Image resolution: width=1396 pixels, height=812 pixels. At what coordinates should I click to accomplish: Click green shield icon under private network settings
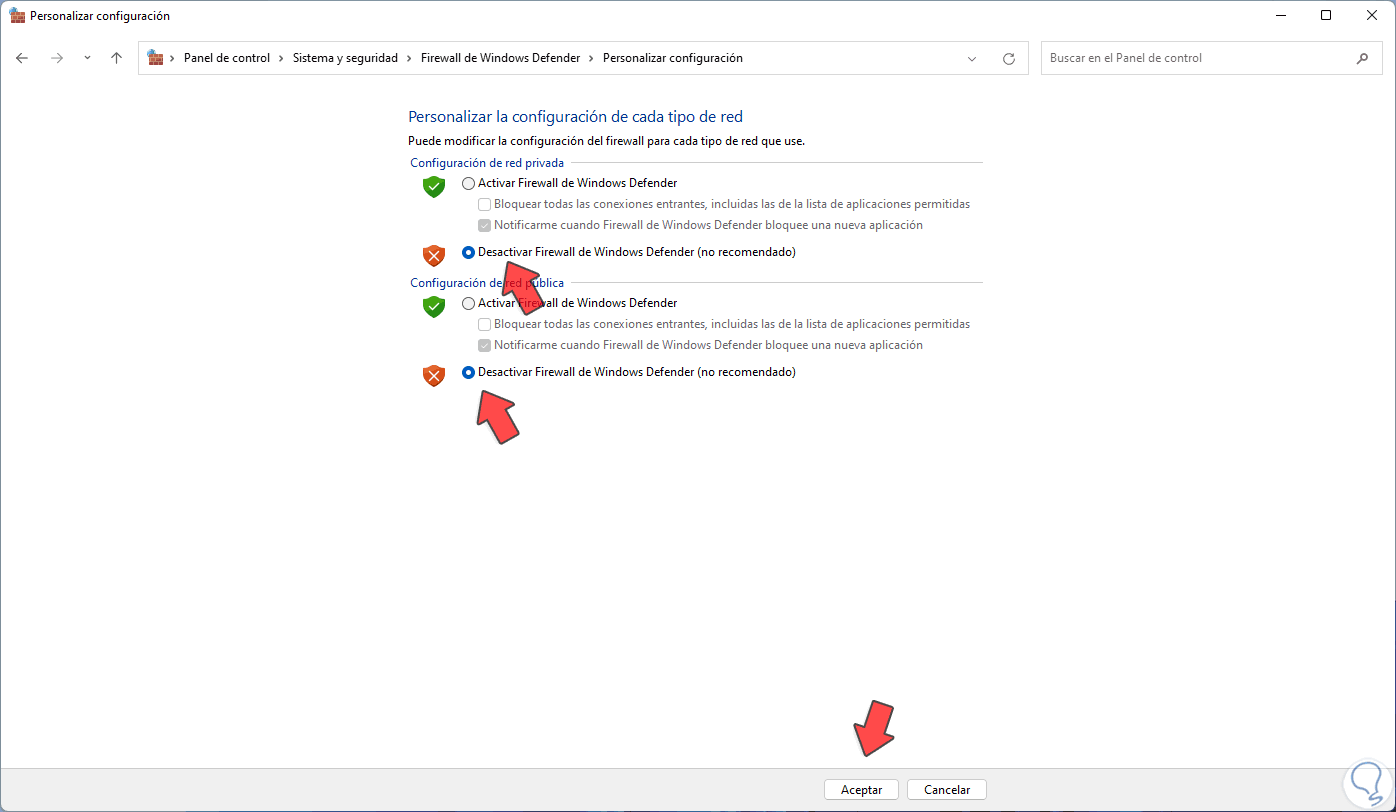[x=433, y=186]
